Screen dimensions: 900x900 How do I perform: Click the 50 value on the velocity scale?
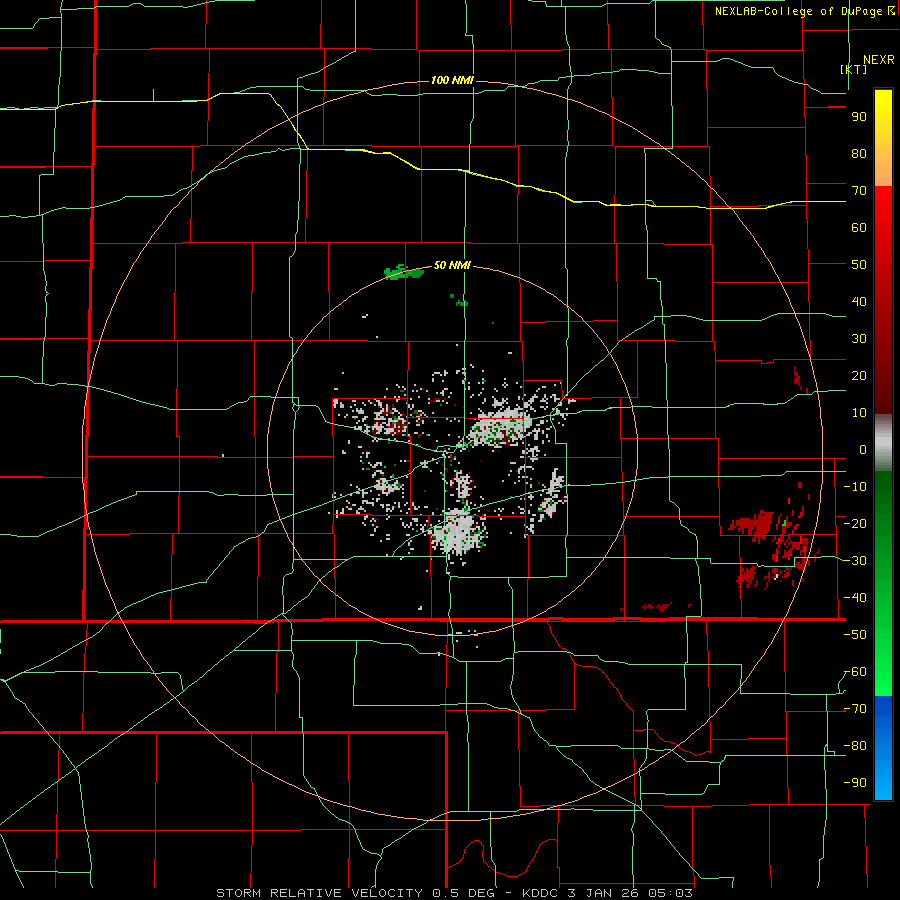pyautogui.click(x=859, y=265)
